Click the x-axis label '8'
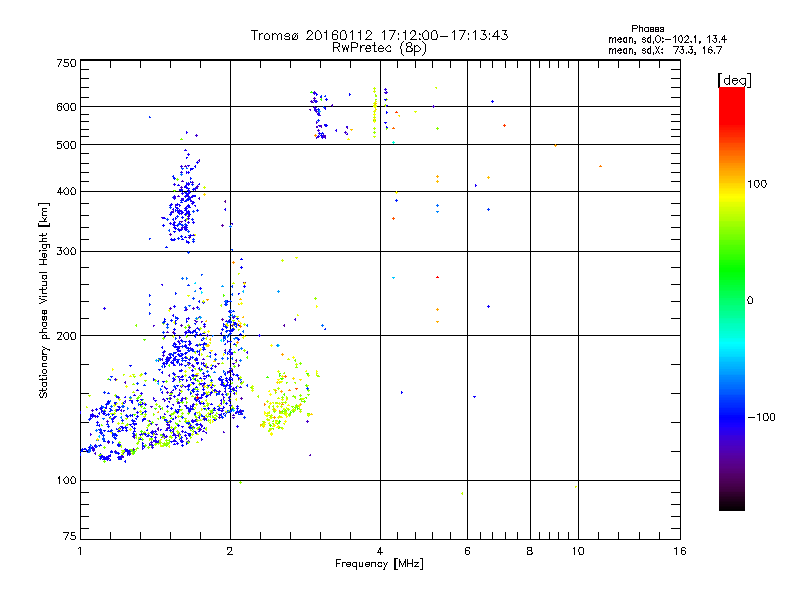The image size is (800, 600). tap(530, 551)
